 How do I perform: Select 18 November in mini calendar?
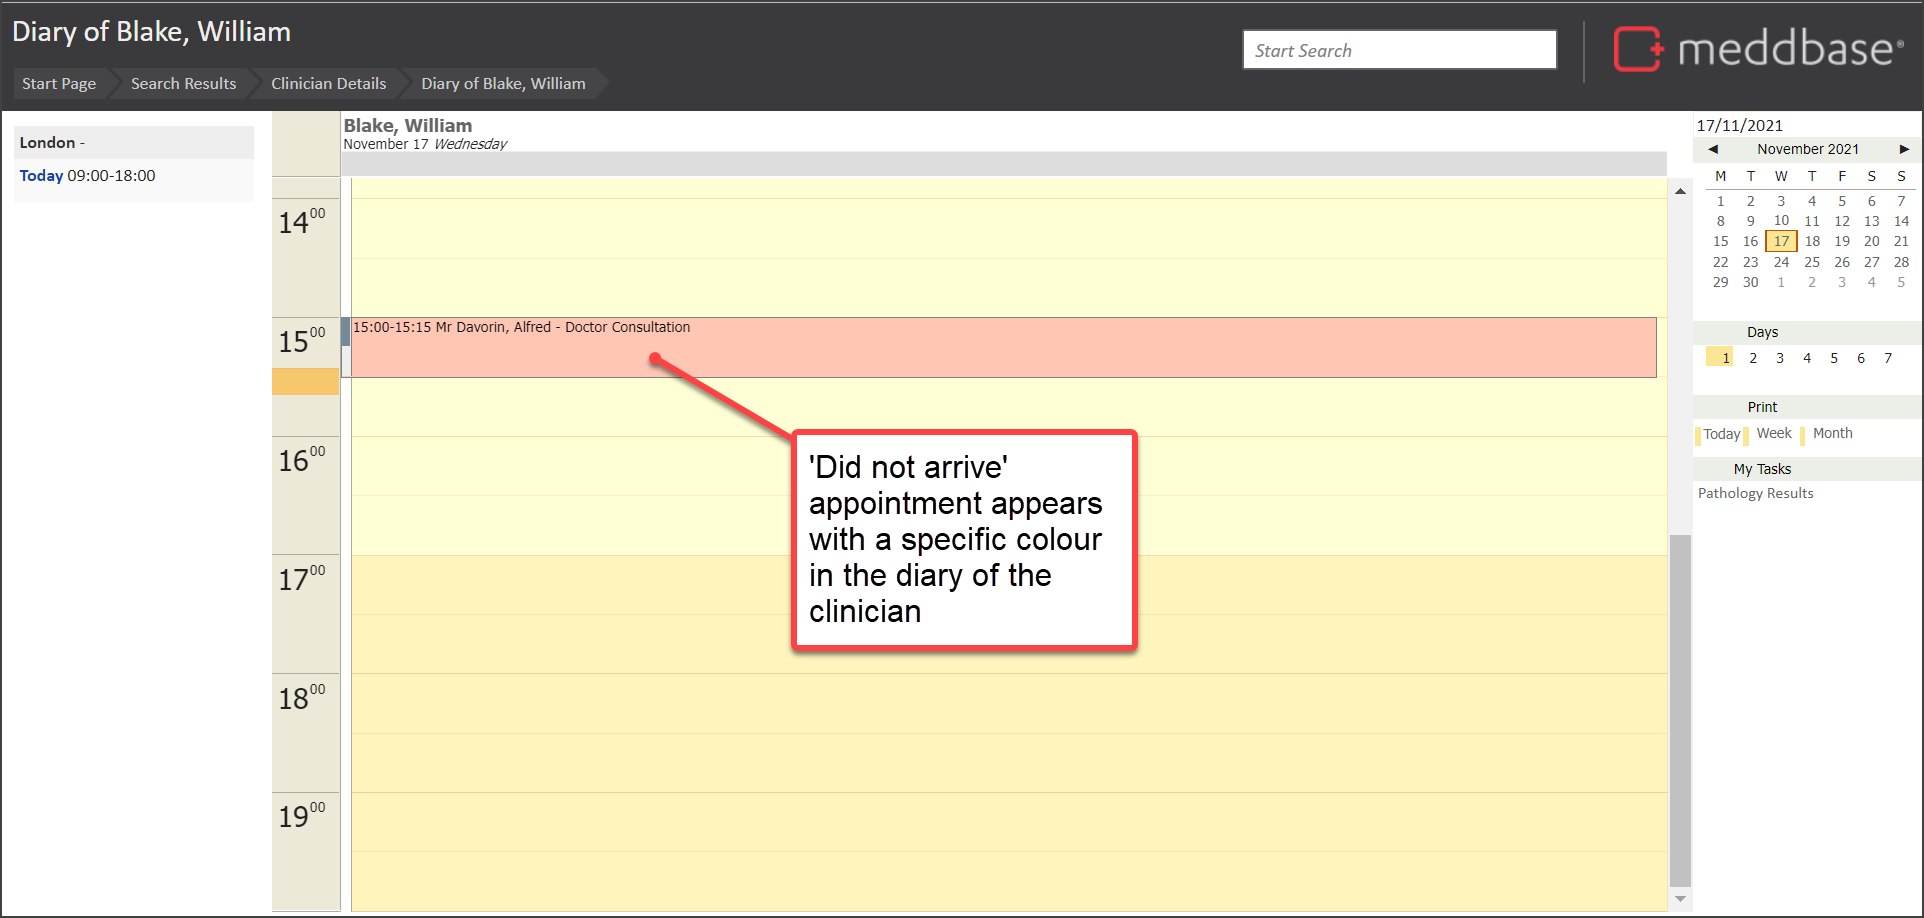click(x=1812, y=241)
